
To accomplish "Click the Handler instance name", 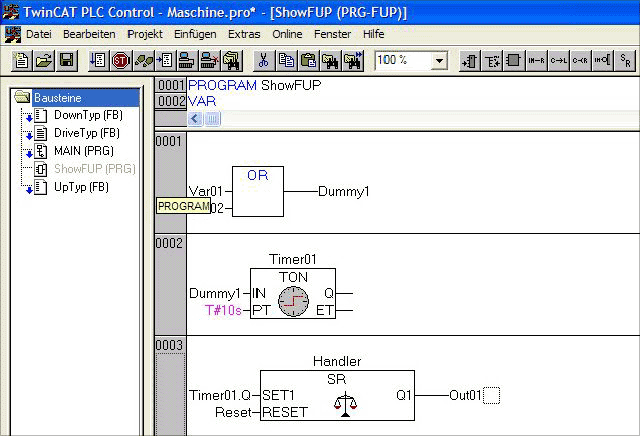I will pyautogui.click(x=337, y=361).
